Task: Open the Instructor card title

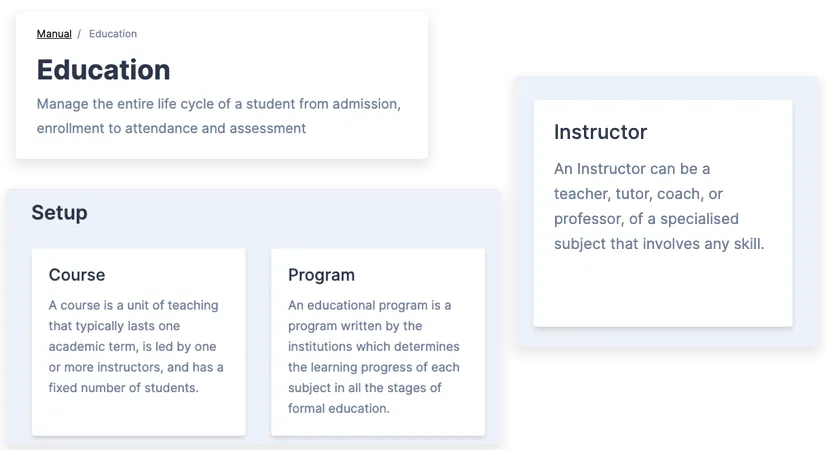Action: (600, 132)
